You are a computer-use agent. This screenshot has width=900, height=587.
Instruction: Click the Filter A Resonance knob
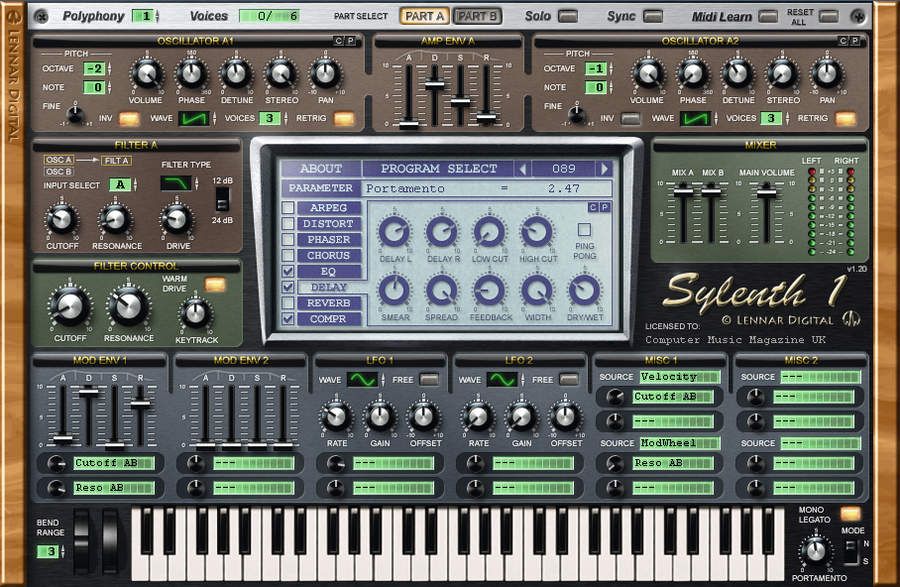click(x=115, y=219)
